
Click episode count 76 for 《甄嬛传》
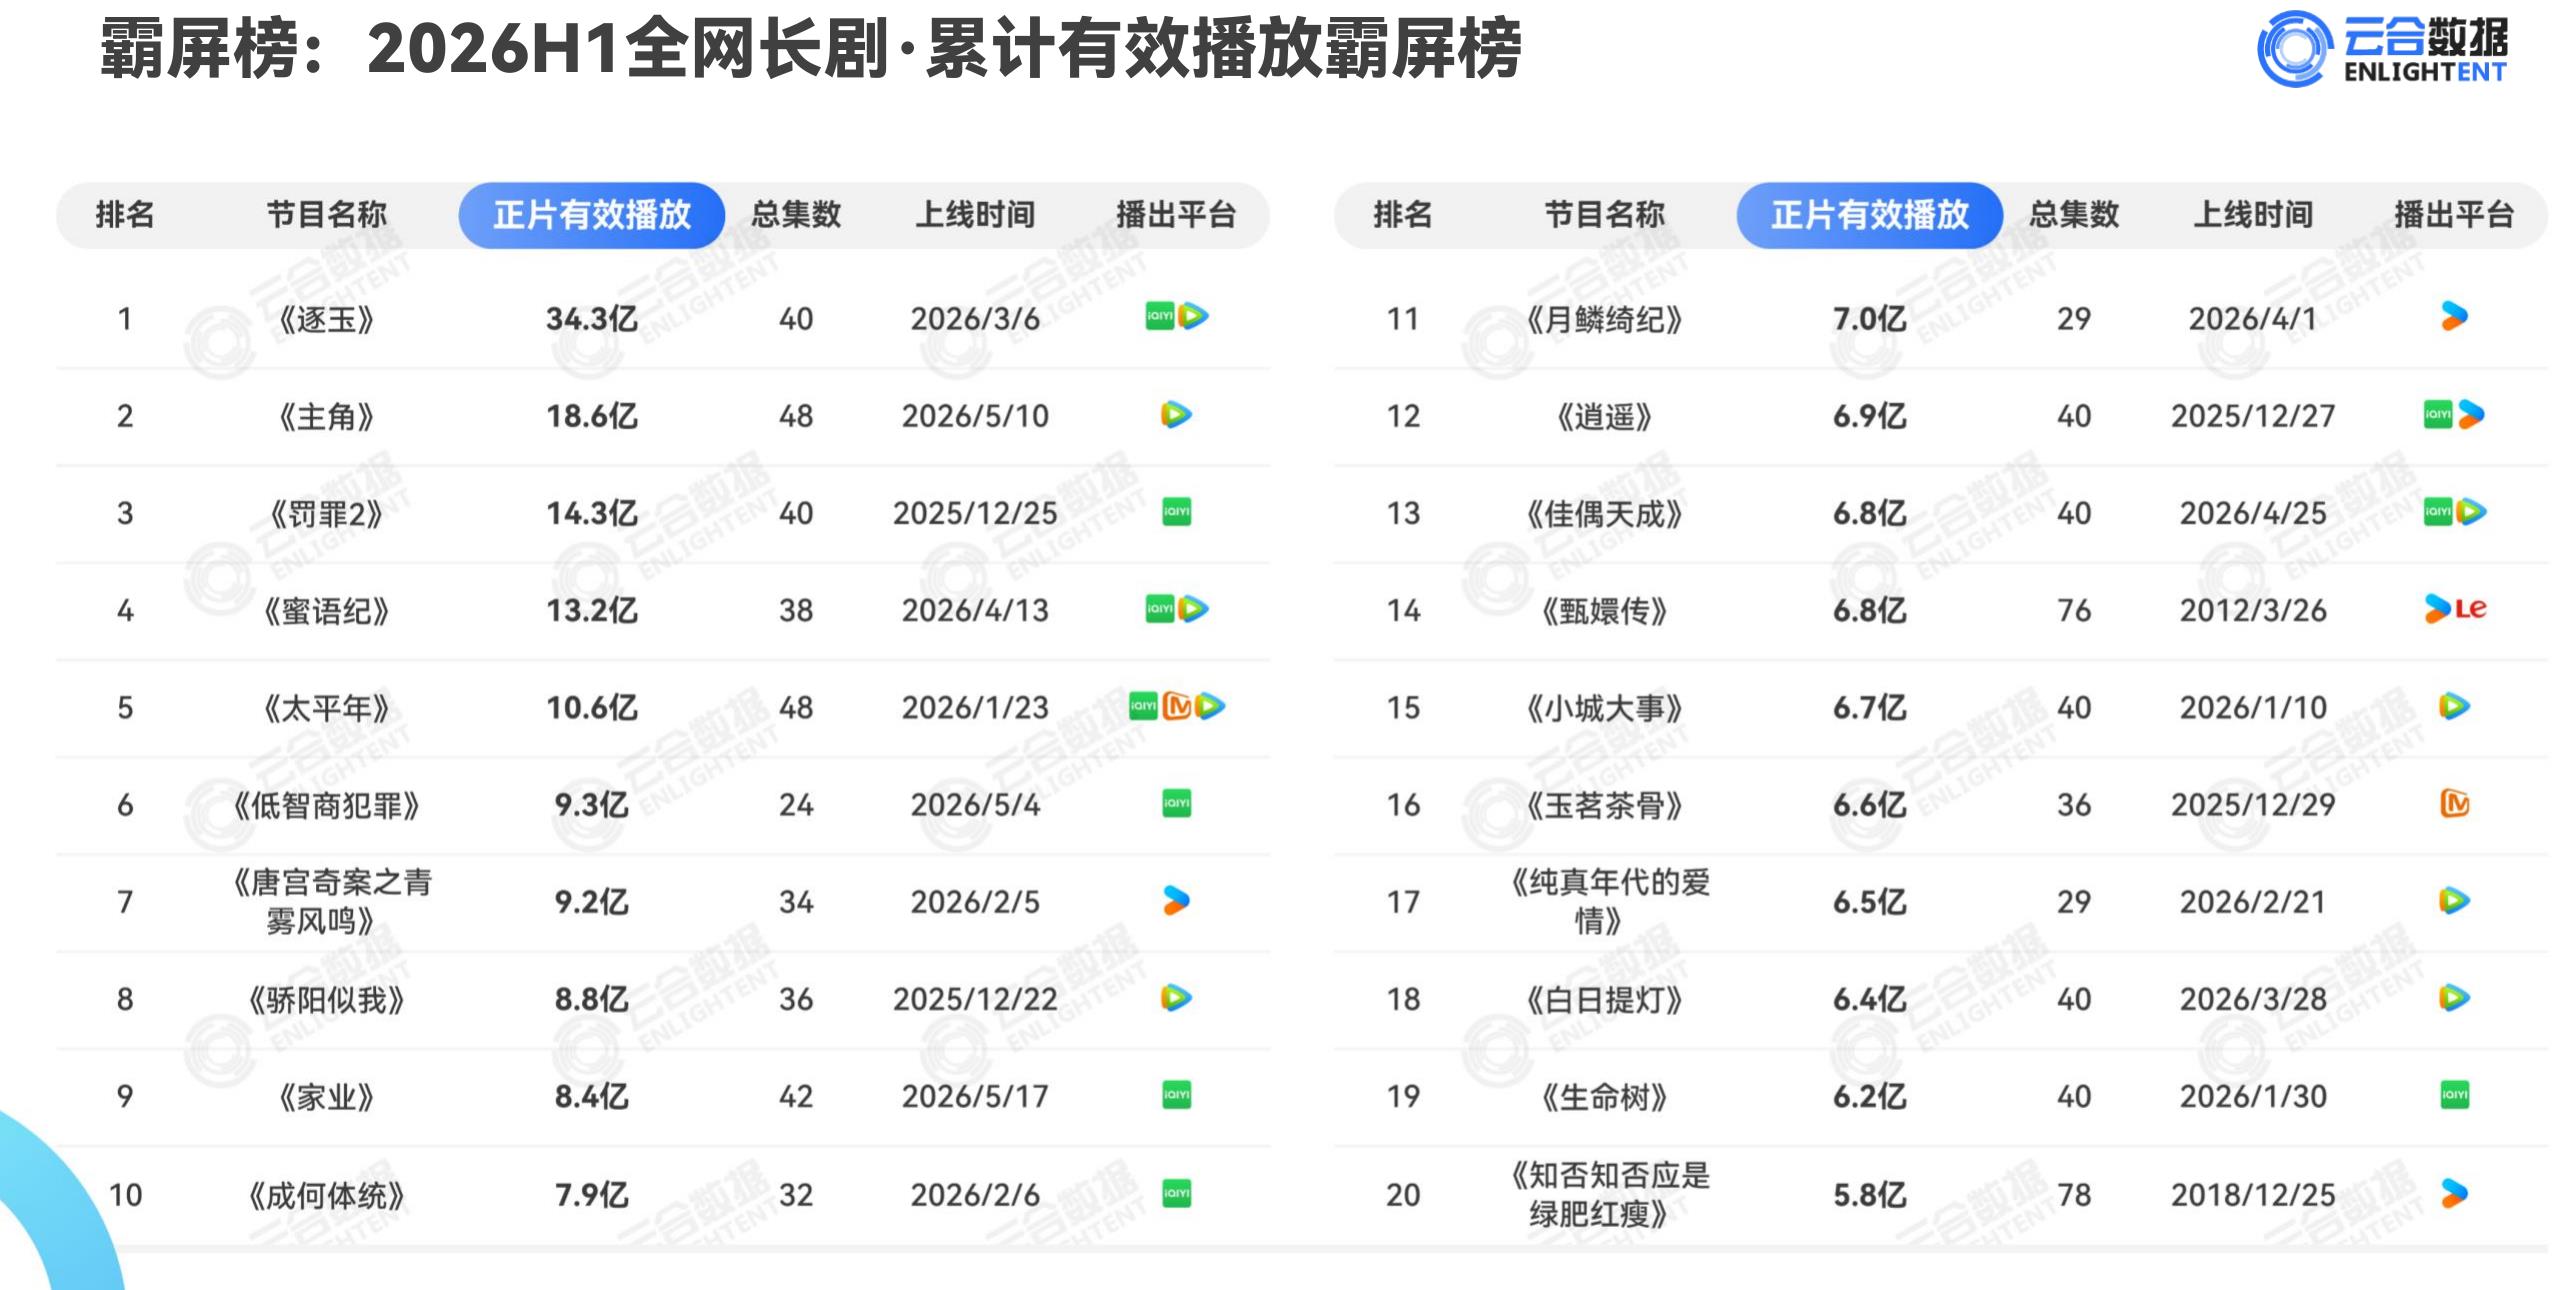[2074, 611]
